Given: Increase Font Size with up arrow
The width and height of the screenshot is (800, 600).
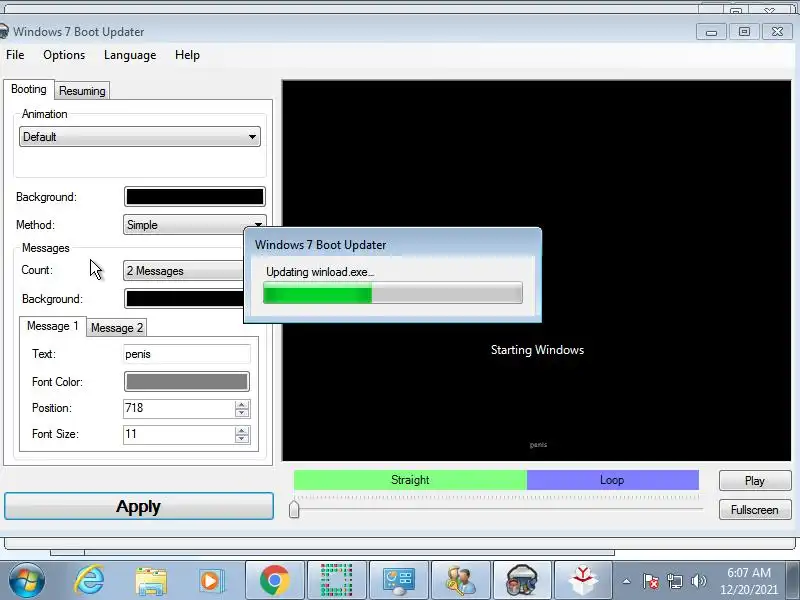Looking at the screenshot, I should click(x=242, y=430).
